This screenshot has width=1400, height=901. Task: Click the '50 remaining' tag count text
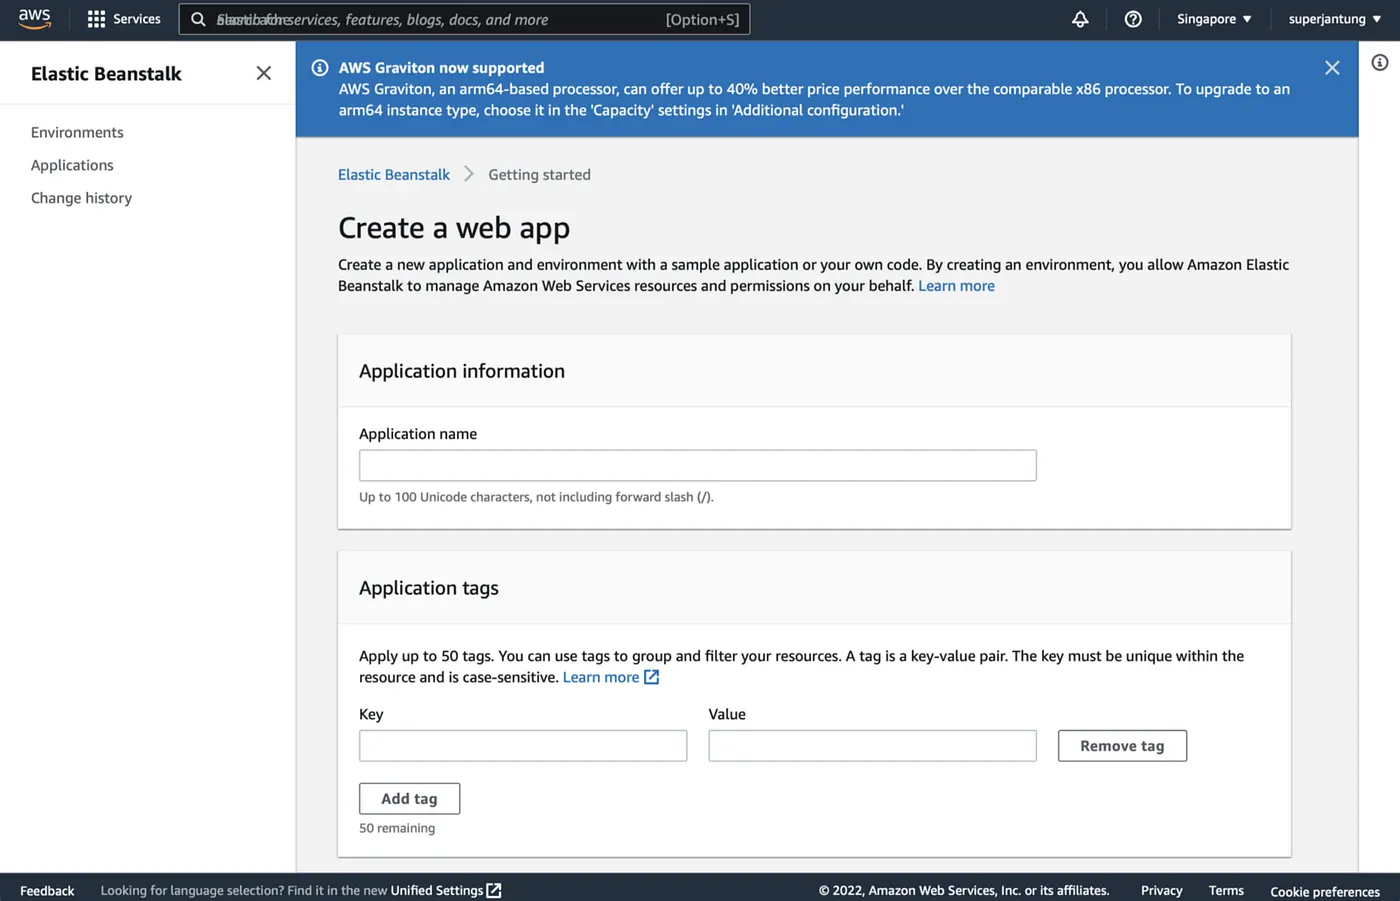(x=397, y=828)
